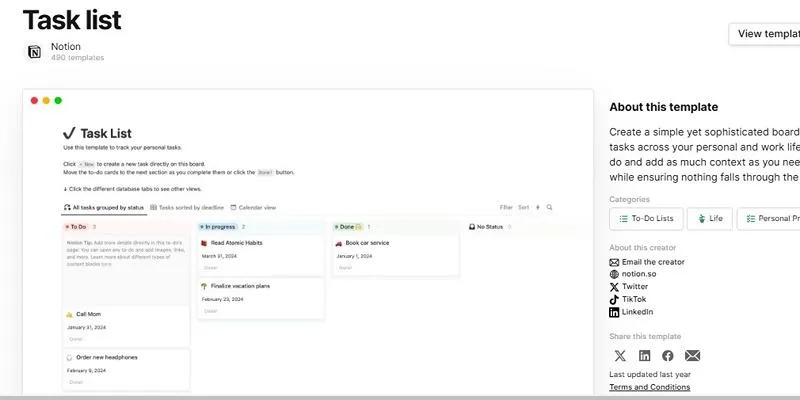This screenshot has height=400, width=800.
Task: Open the Book car service card
Action: tap(396, 255)
